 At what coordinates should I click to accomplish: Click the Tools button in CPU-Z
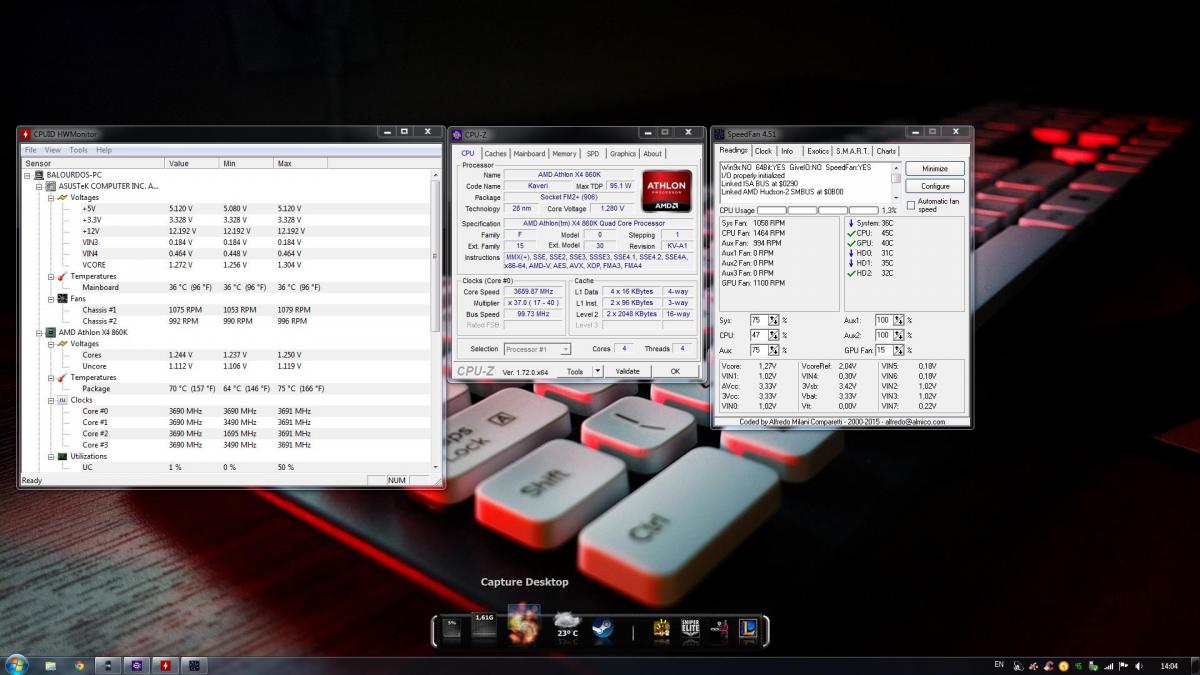(x=574, y=371)
